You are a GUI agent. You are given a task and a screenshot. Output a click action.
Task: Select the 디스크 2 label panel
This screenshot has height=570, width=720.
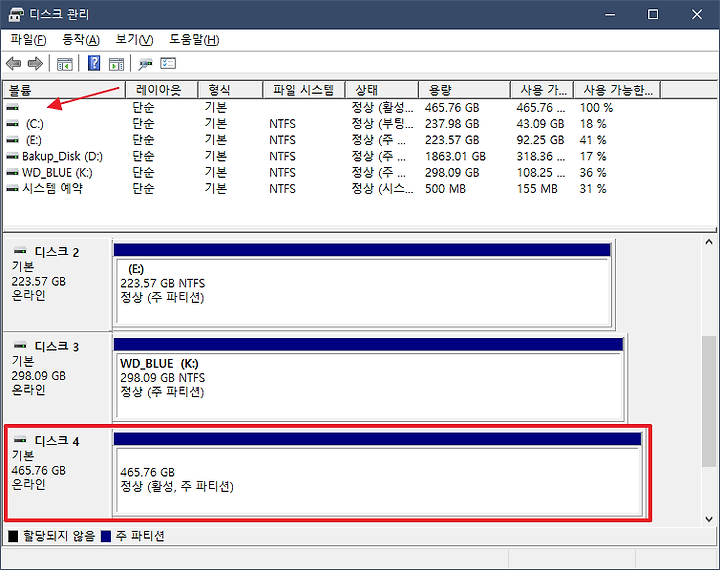[58, 285]
